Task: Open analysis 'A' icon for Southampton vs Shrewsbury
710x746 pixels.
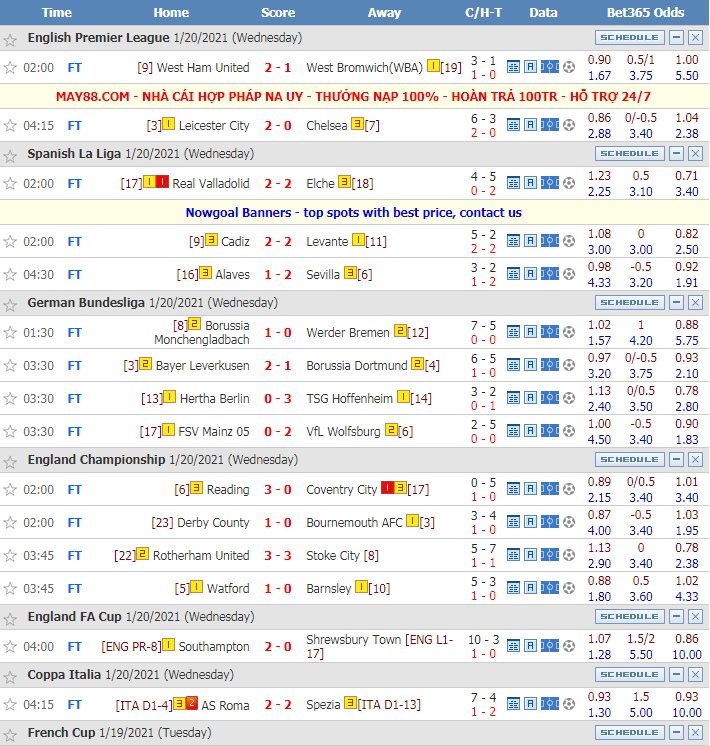Action: coord(530,646)
